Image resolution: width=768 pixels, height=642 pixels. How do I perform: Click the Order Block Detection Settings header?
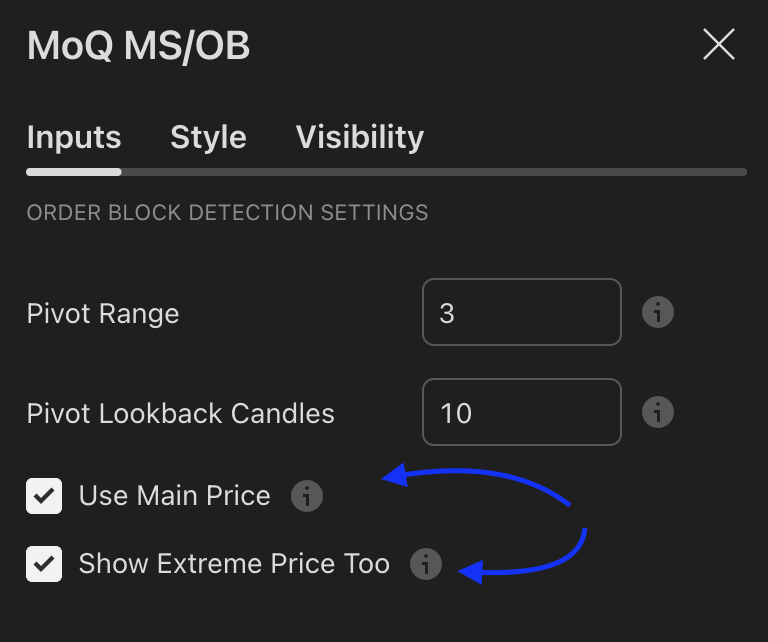(x=227, y=213)
